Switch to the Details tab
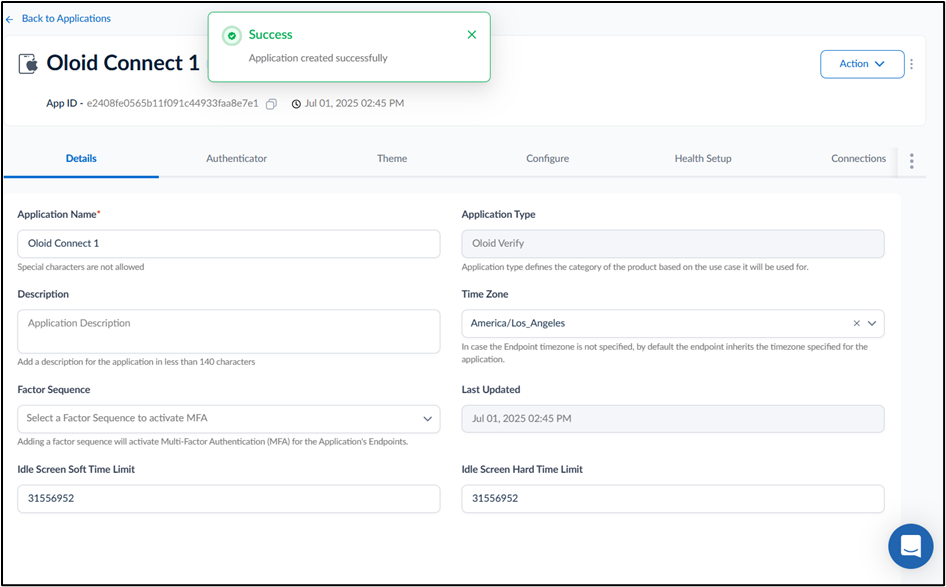 pos(81,159)
